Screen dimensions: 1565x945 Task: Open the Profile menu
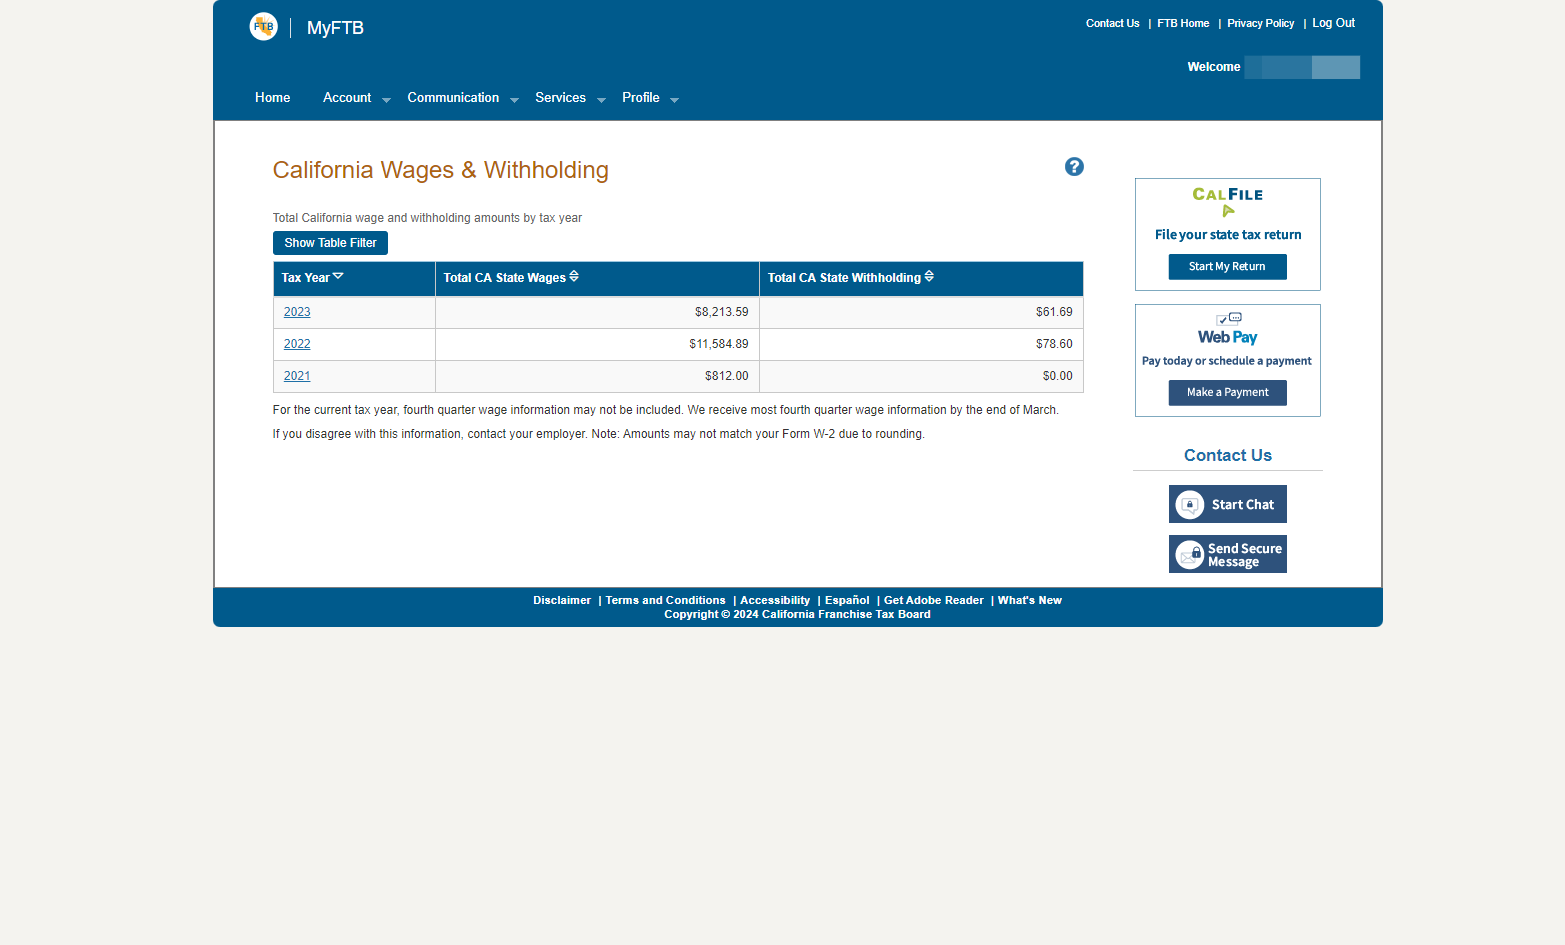(640, 98)
